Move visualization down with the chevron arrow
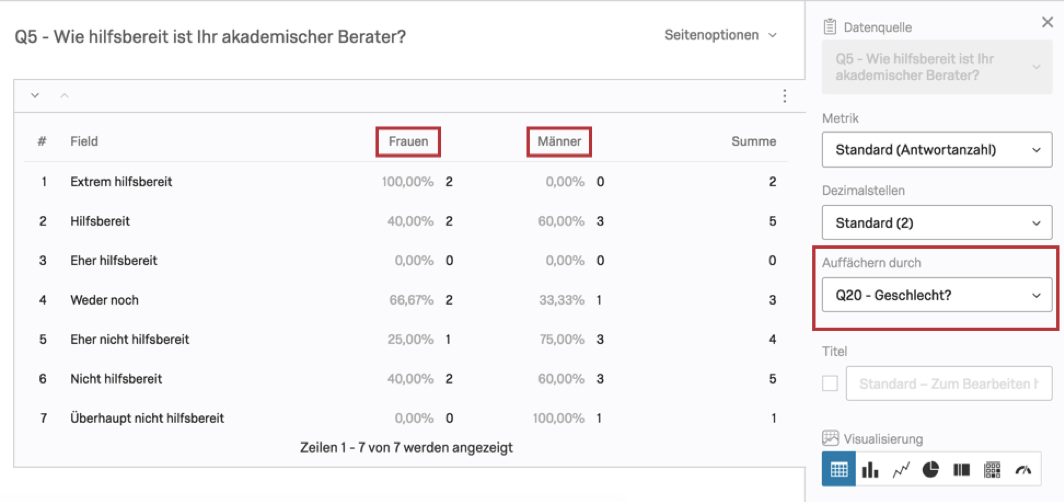Screen dimensions: 1064x502 pyautogui.click(x=35, y=96)
